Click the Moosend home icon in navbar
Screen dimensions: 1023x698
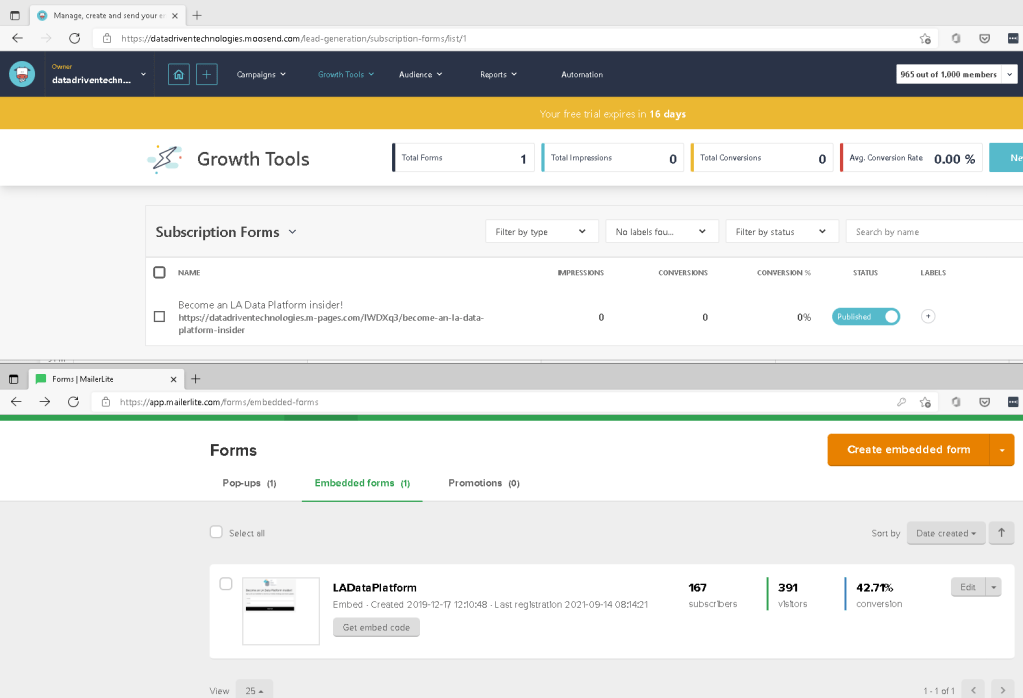[x=178, y=74]
